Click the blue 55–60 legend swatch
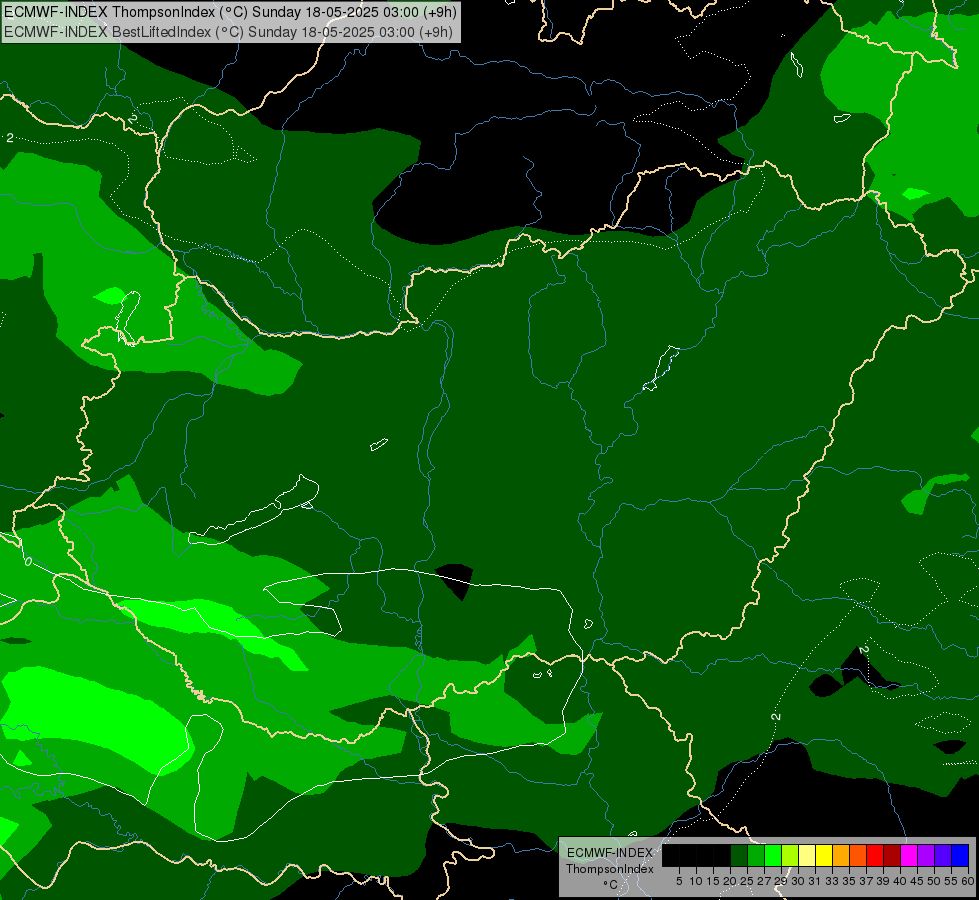The height and width of the screenshot is (900, 979). (960, 855)
